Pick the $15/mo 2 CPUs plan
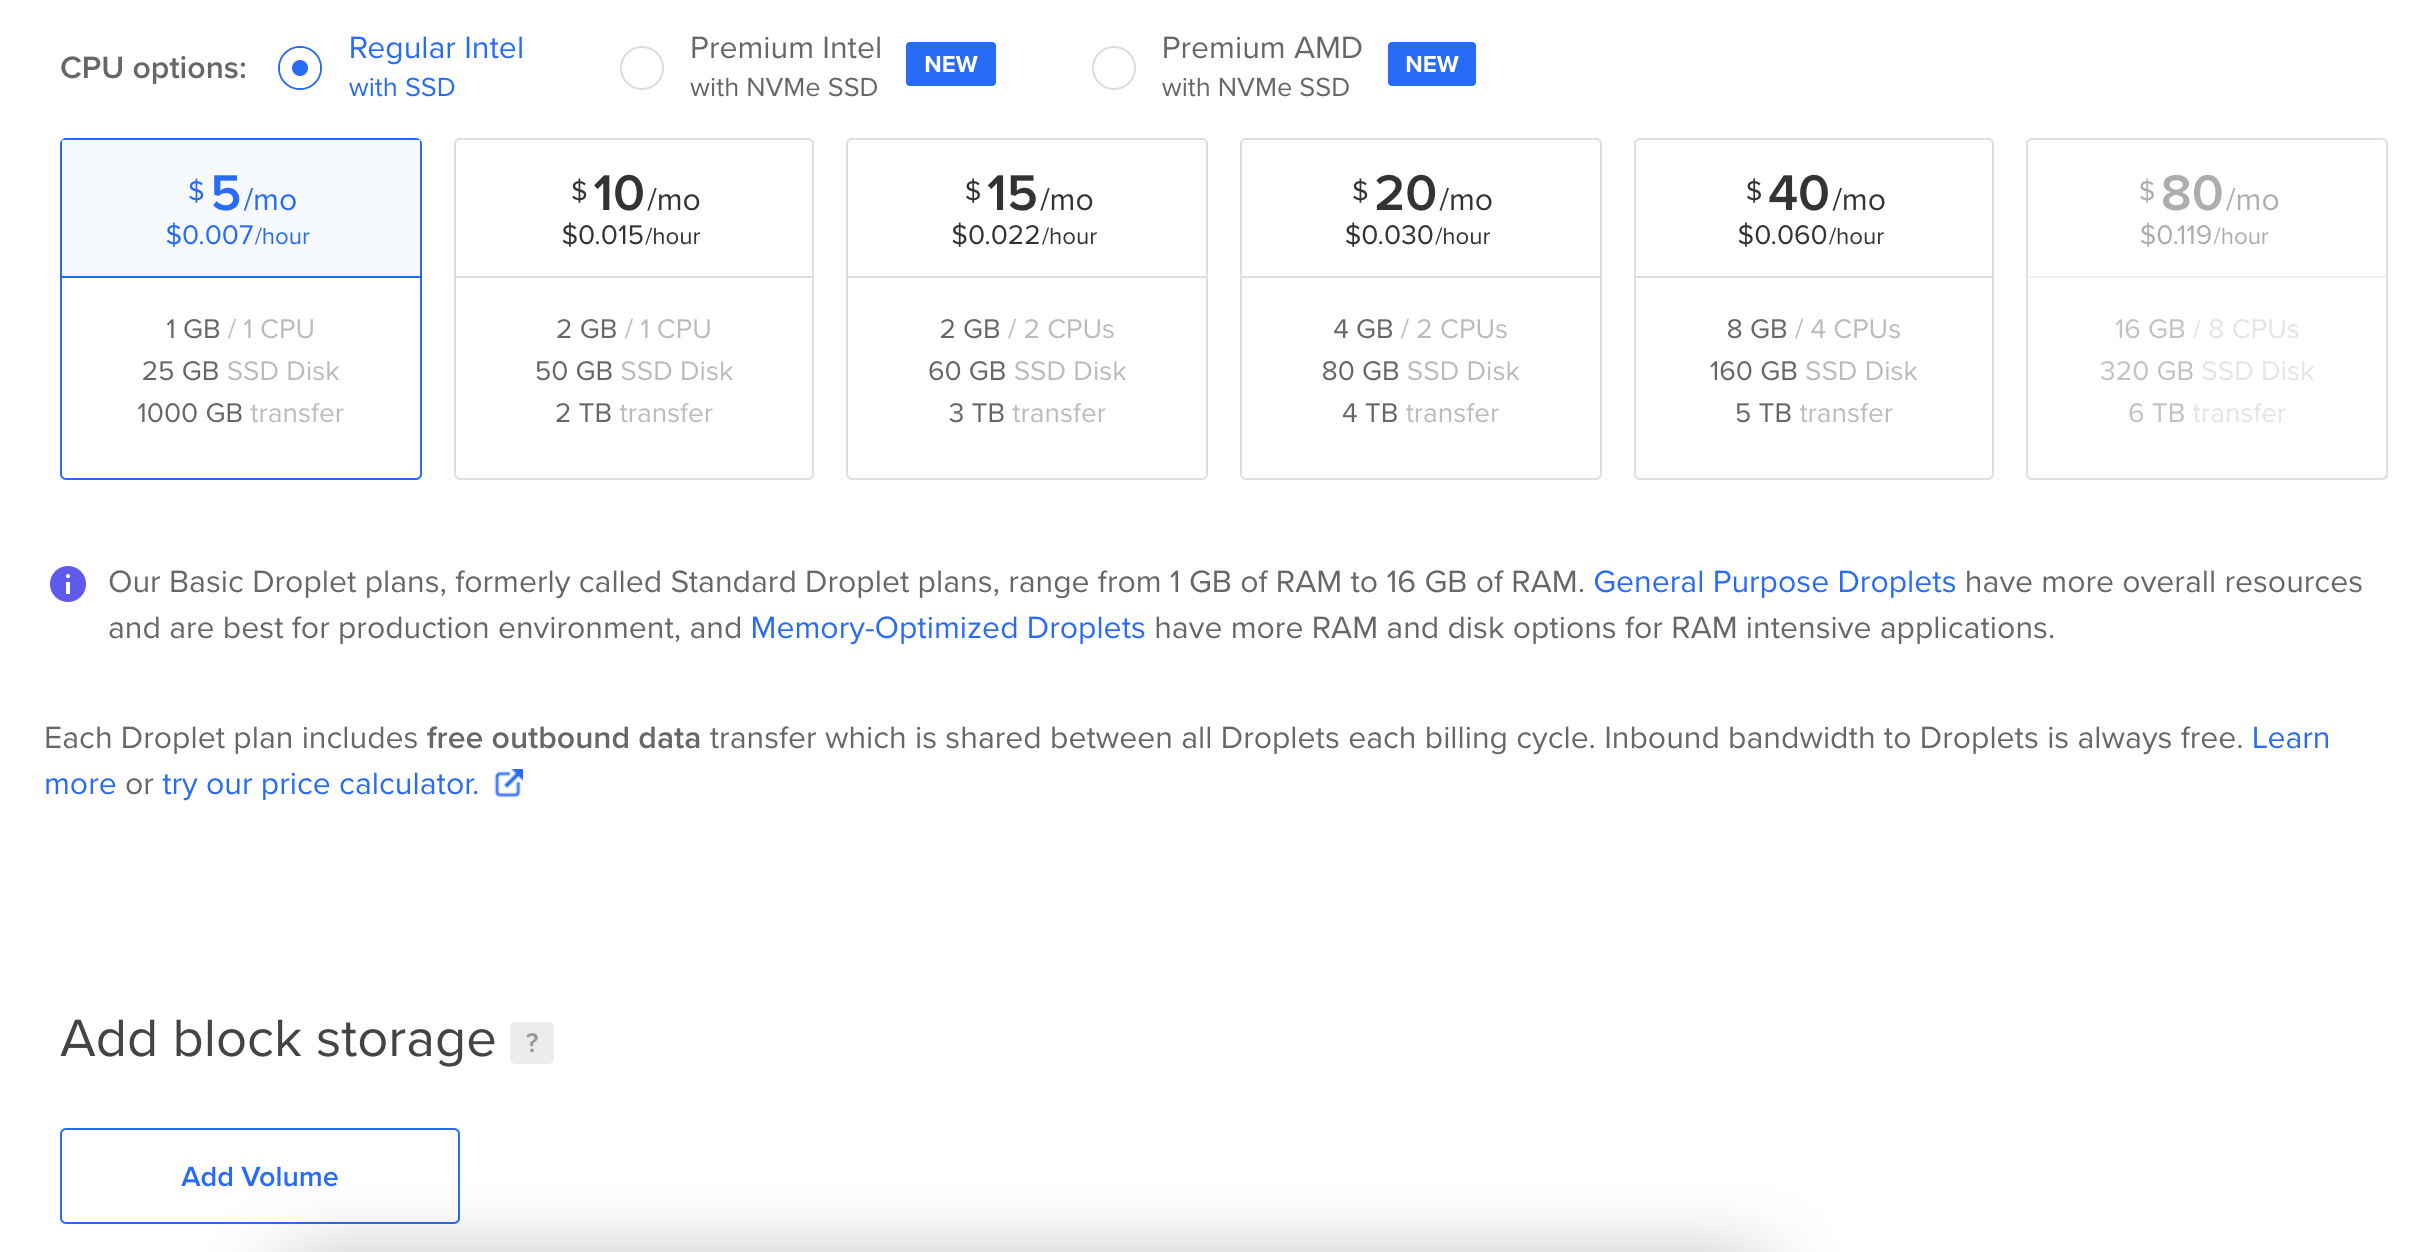This screenshot has width=2436, height=1252. [1027, 309]
